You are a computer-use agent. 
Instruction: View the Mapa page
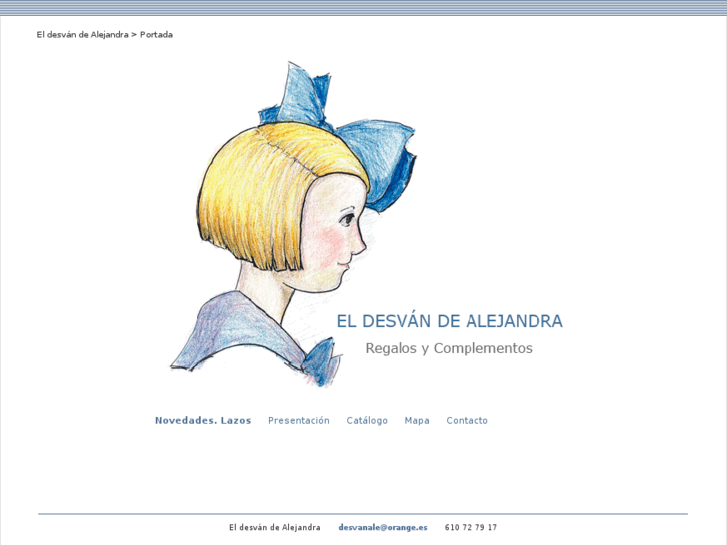coord(417,421)
